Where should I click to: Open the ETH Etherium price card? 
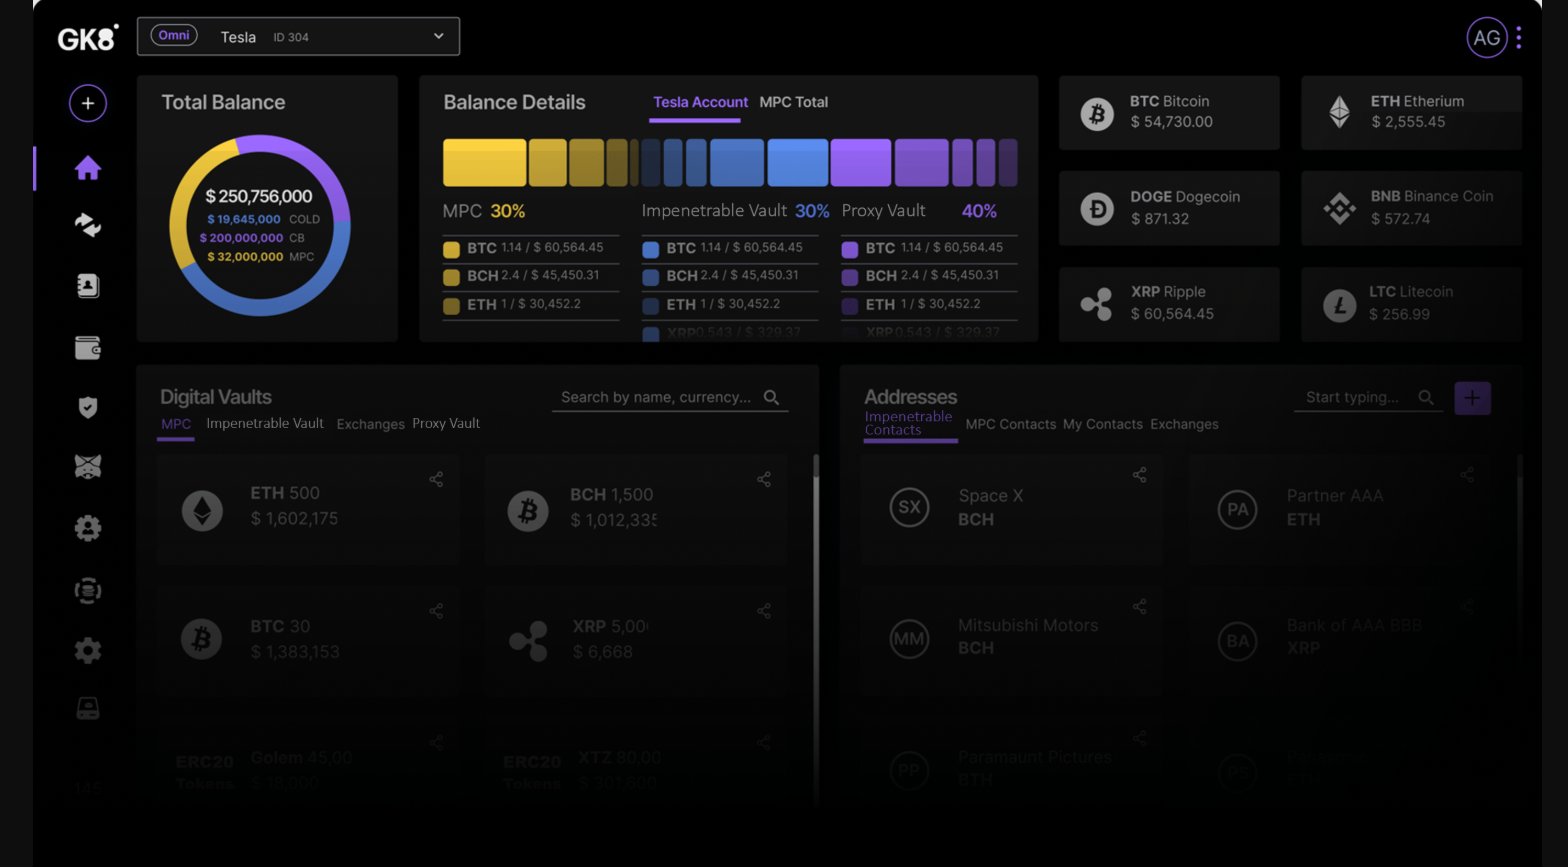1411,113
